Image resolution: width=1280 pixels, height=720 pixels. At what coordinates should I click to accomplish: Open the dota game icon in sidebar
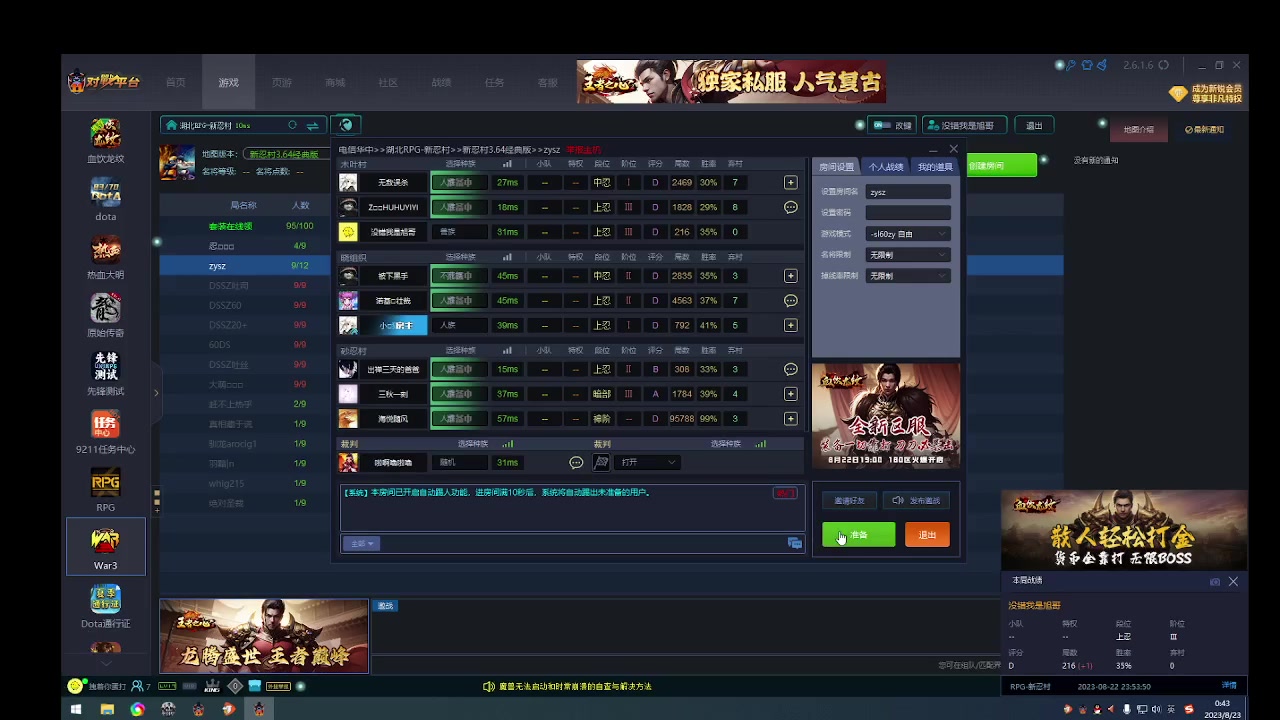coord(105,200)
